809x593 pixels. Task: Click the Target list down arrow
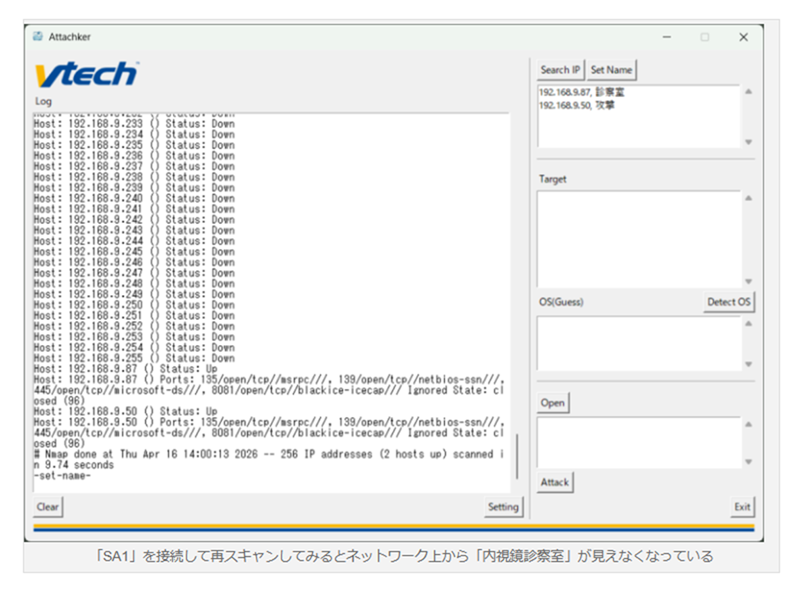(x=748, y=281)
